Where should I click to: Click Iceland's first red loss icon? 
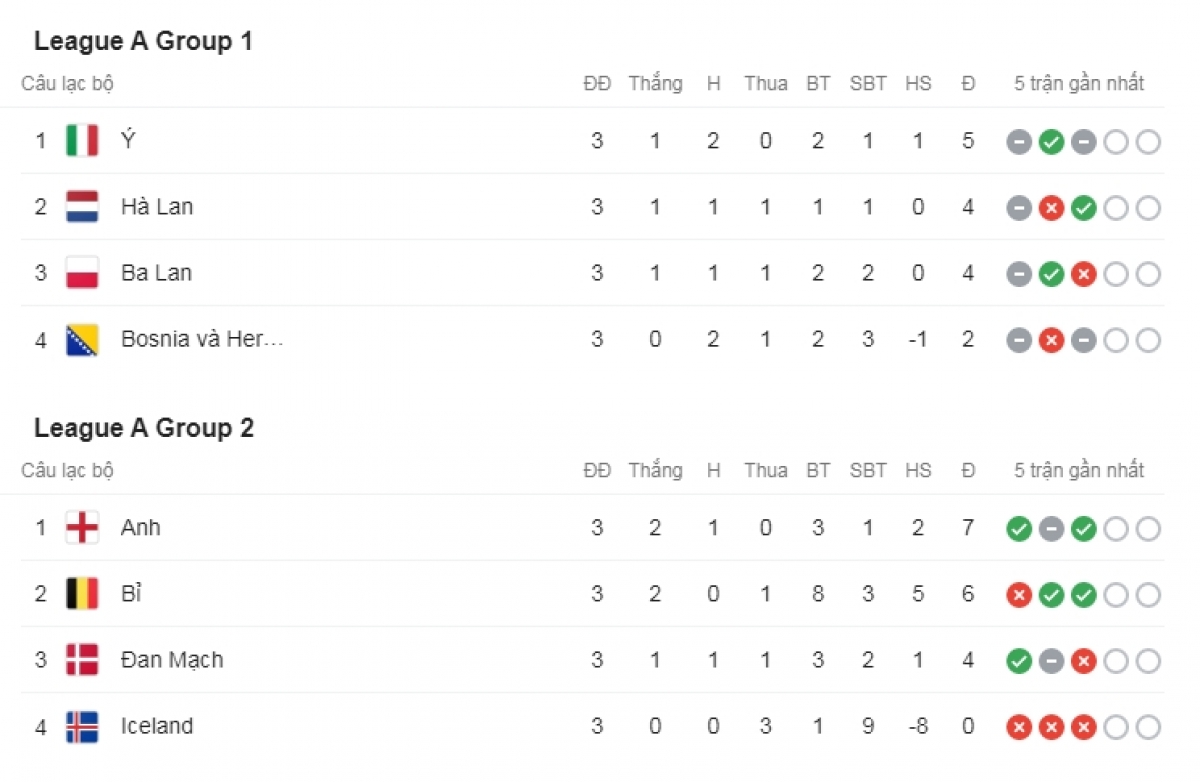(1019, 727)
